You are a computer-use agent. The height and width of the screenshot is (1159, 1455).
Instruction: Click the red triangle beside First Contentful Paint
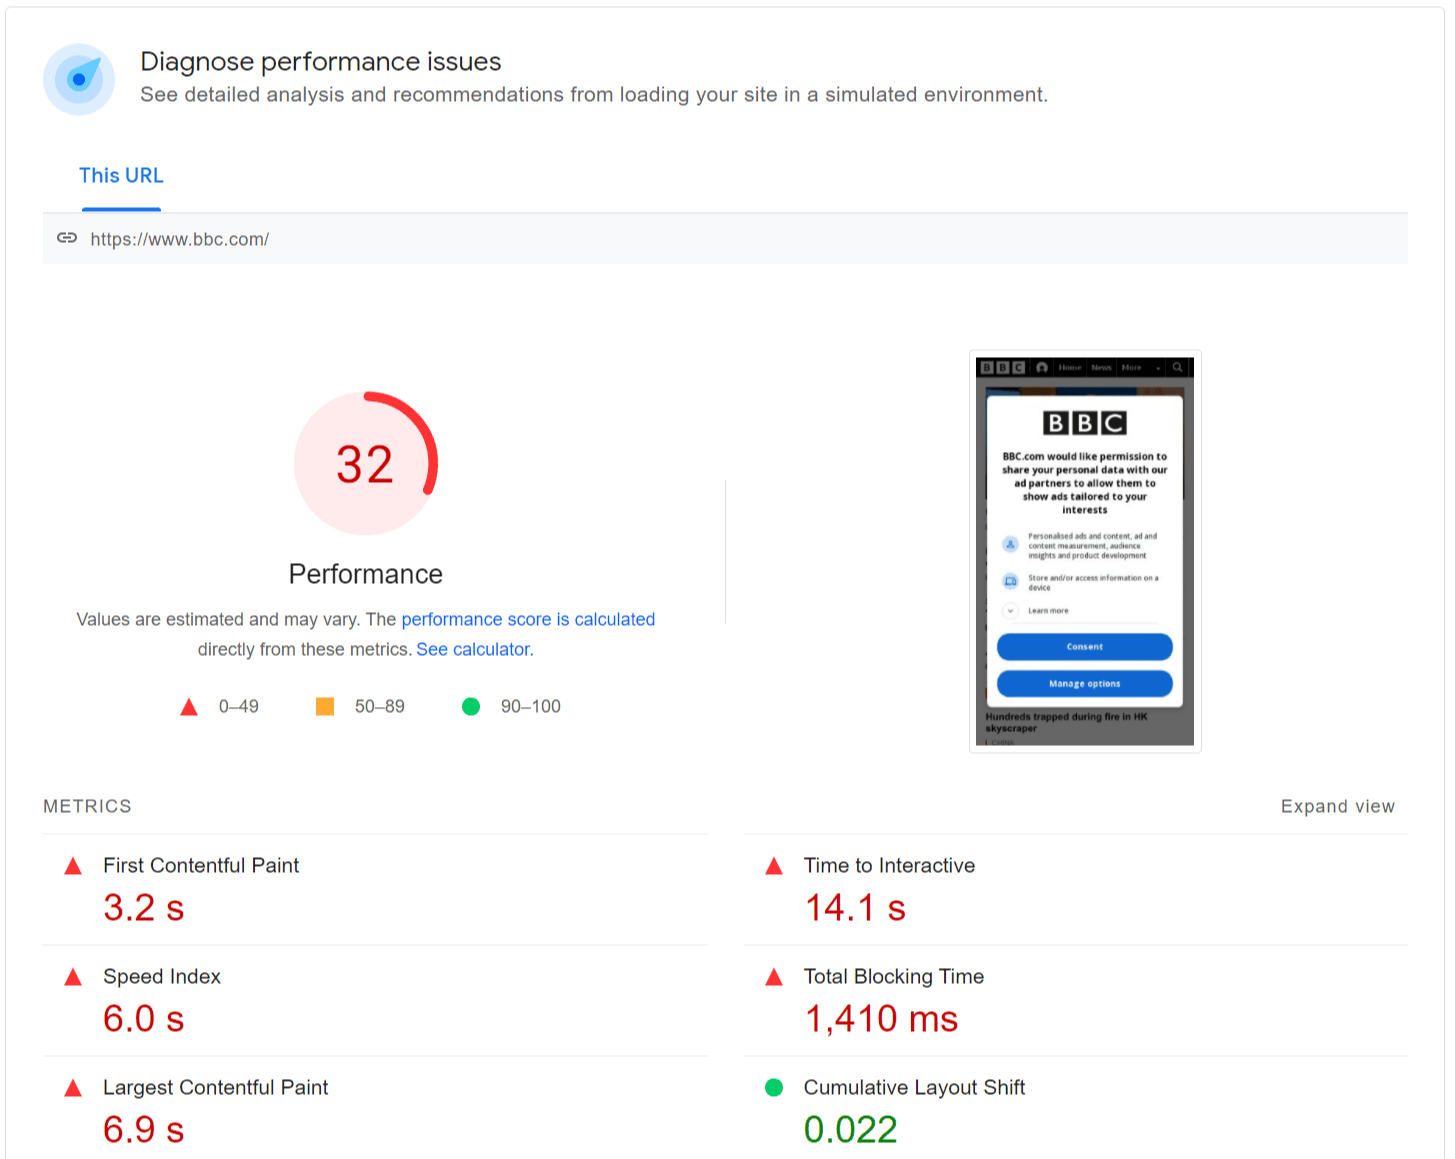73,865
